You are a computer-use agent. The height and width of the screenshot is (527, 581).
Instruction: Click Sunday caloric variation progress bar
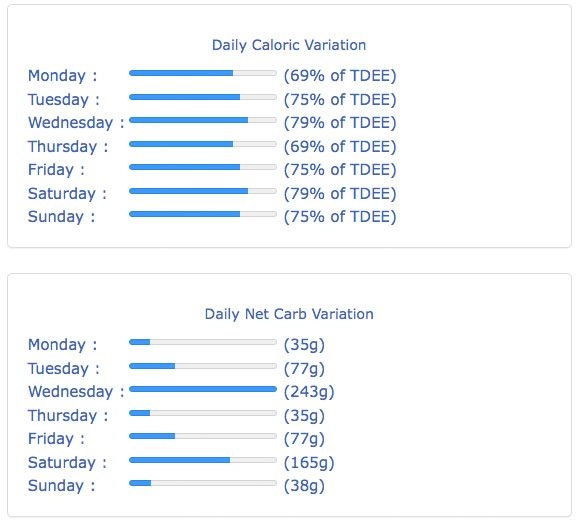pos(203,214)
